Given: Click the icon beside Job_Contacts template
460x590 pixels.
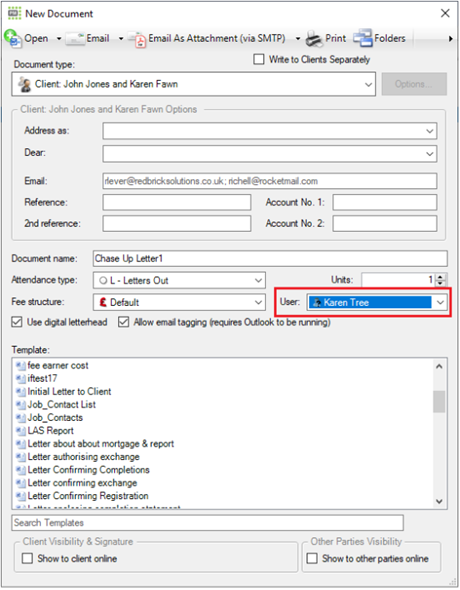Looking at the screenshot, I should pos(21,418).
